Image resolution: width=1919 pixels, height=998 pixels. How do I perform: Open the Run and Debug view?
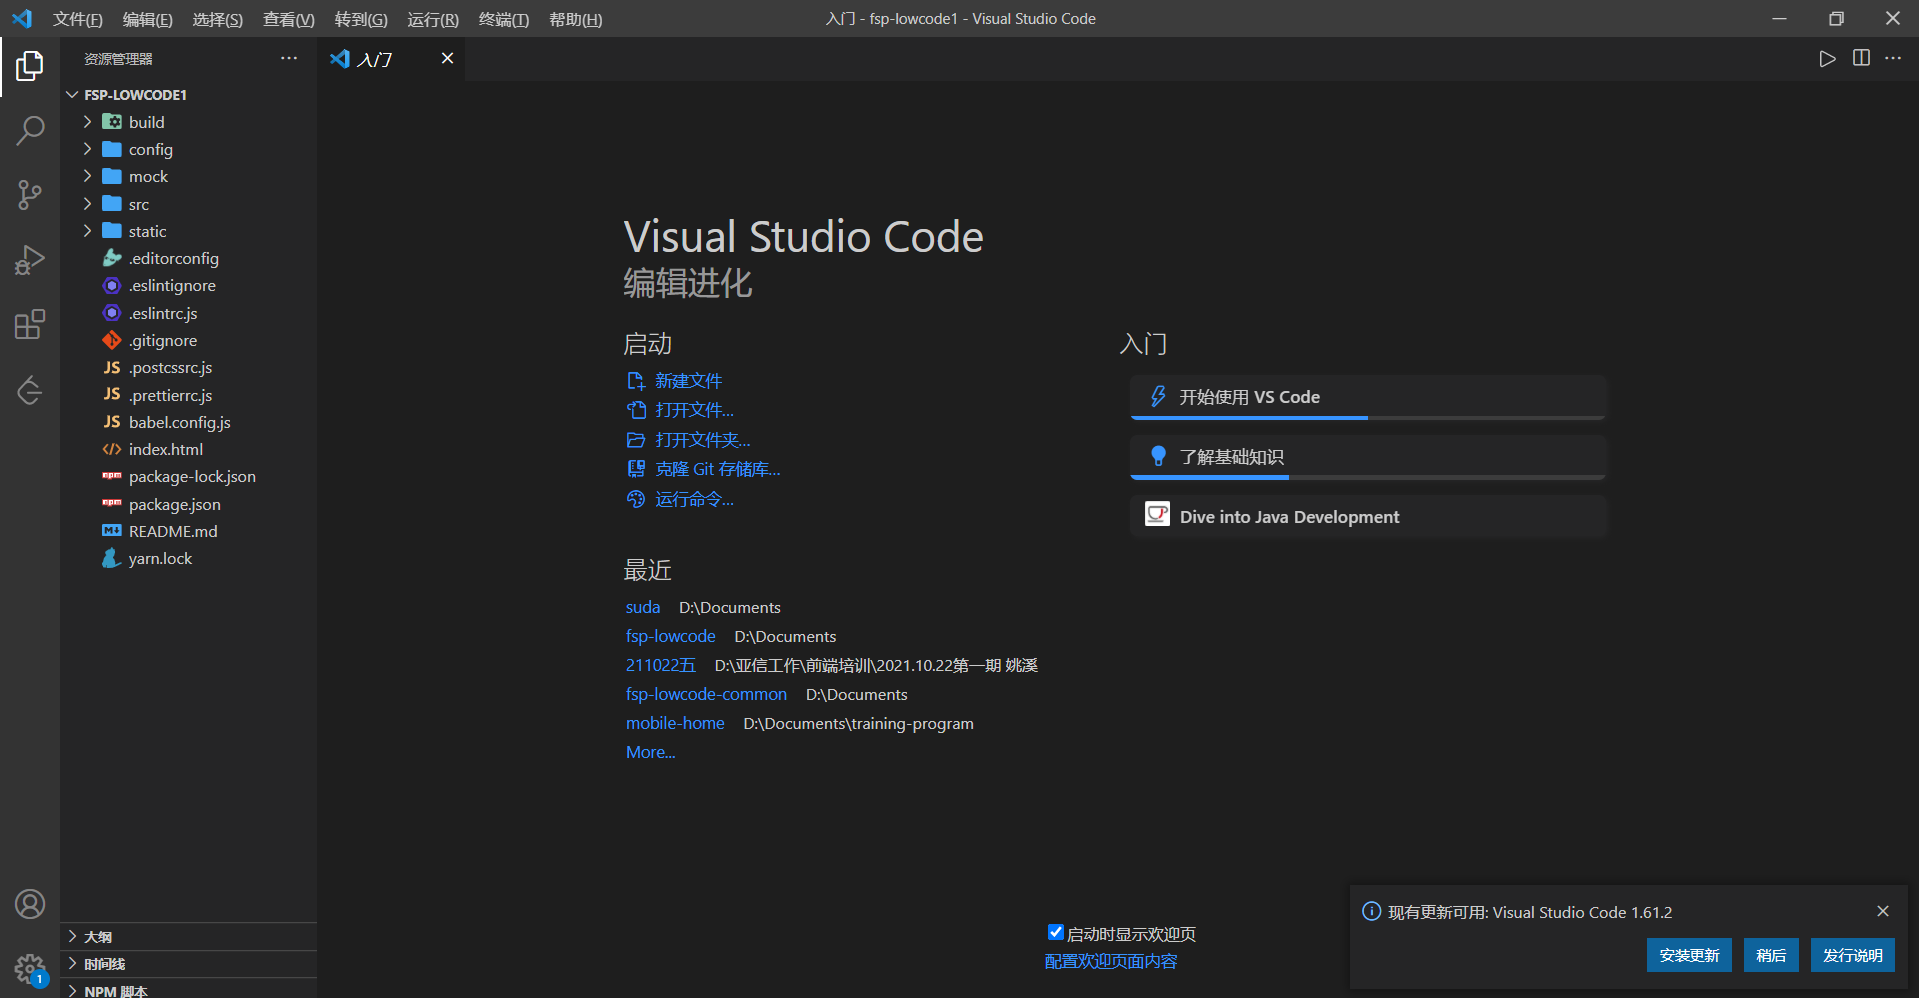(x=30, y=260)
